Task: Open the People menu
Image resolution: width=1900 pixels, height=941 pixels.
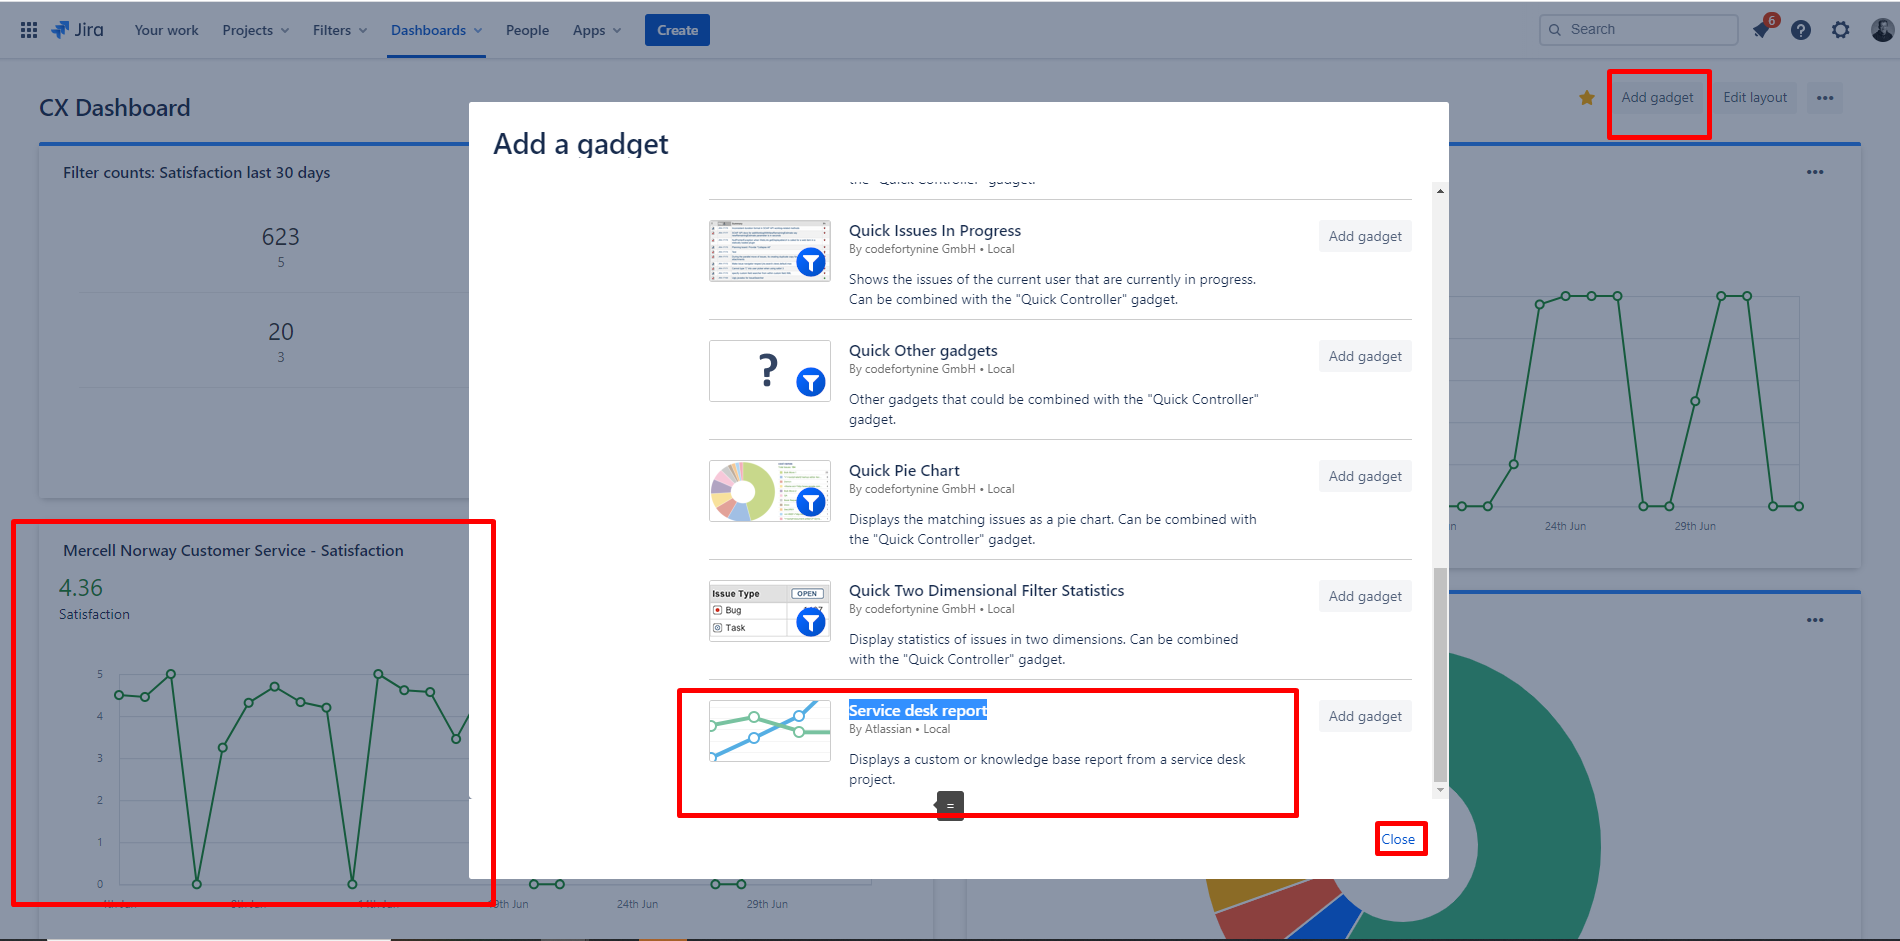Action: 527,30
